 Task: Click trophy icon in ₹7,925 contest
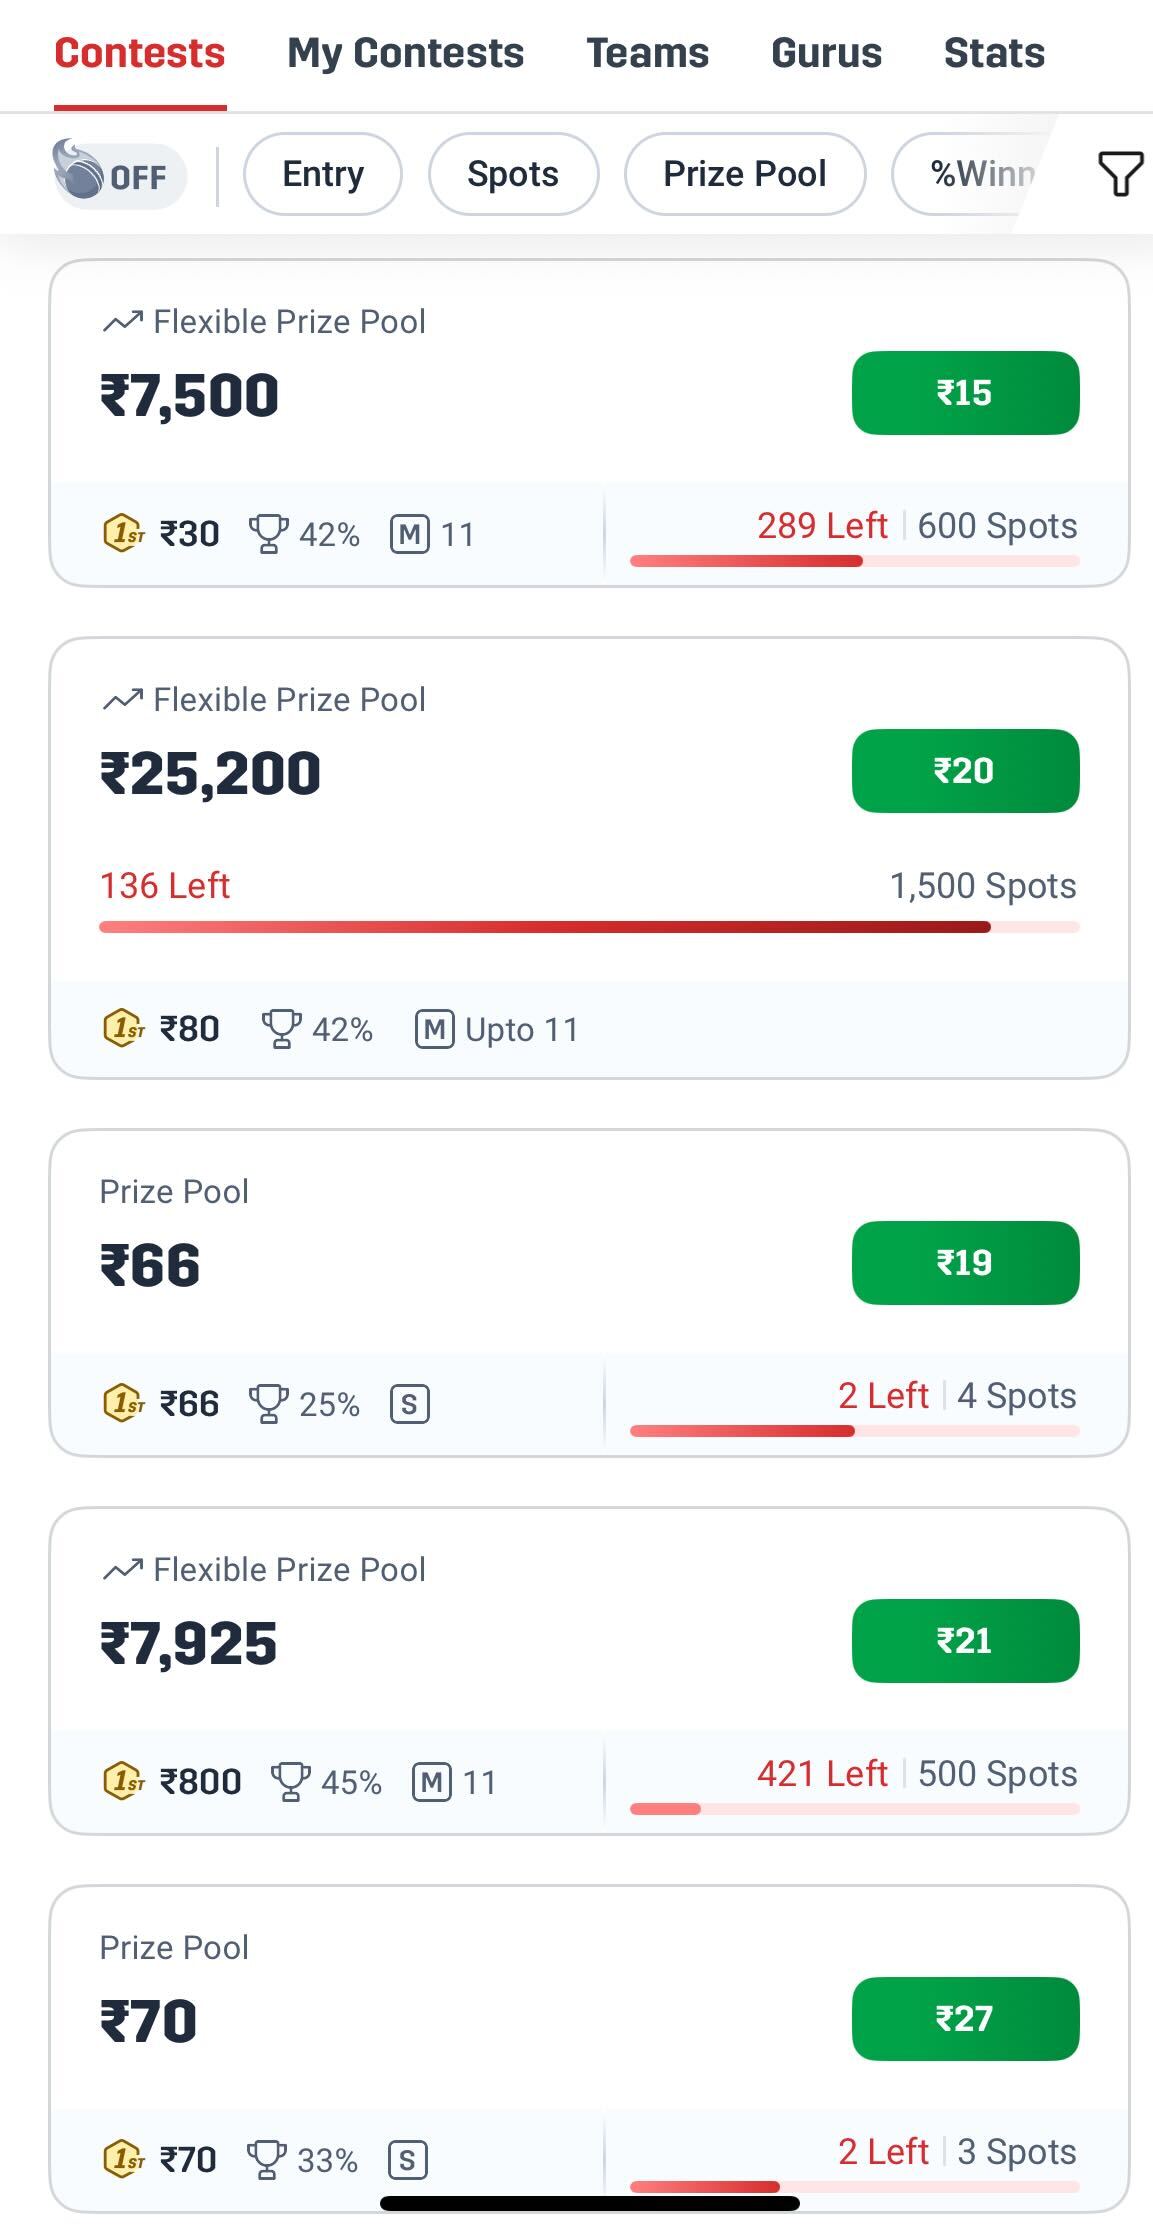pyautogui.click(x=290, y=1782)
